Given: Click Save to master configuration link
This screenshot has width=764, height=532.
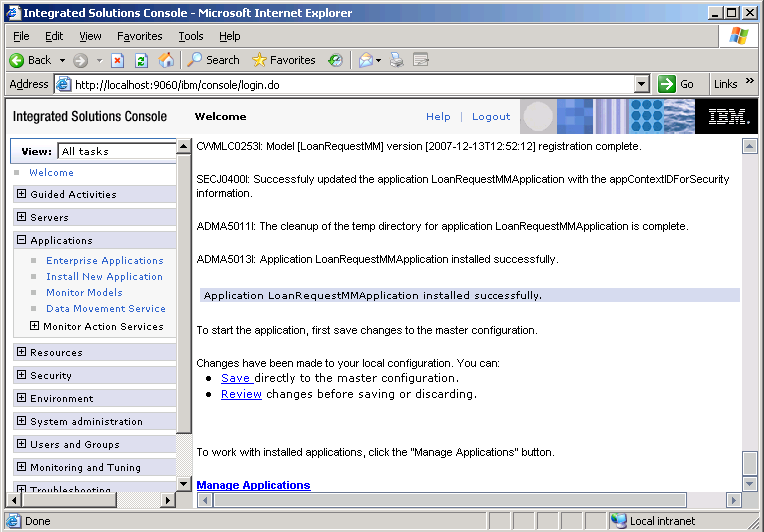Looking at the screenshot, I should 236,378.
